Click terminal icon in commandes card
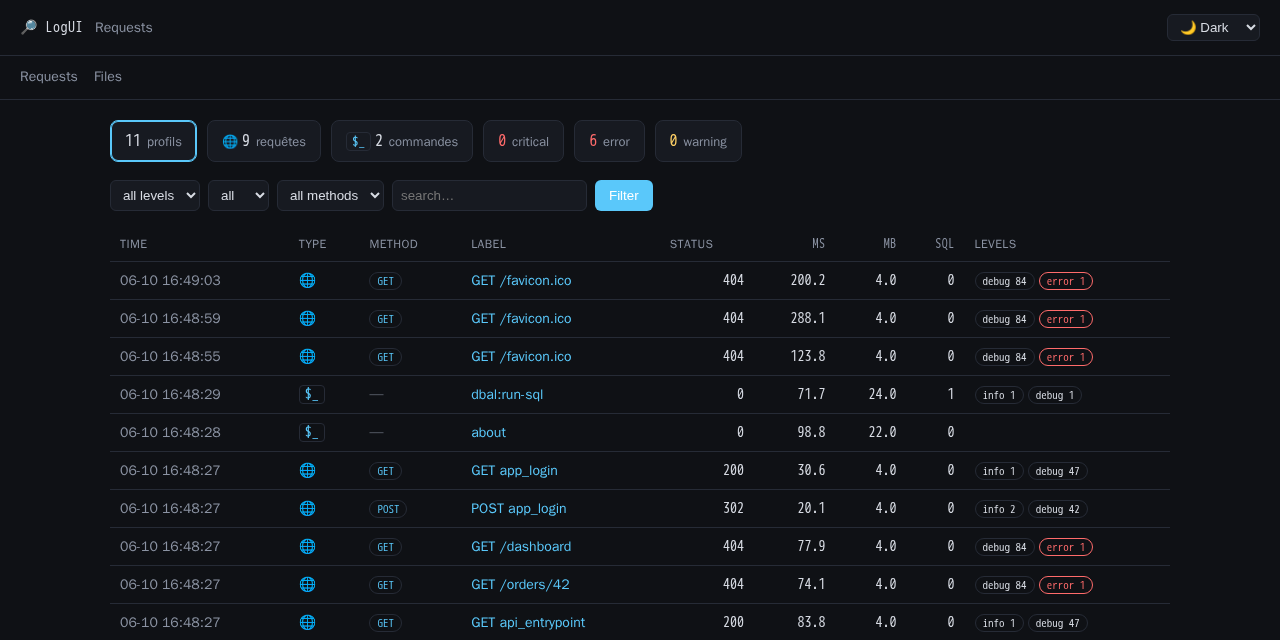The width and height of the screenshot is (1280, 640). click(x=358, y=141)
